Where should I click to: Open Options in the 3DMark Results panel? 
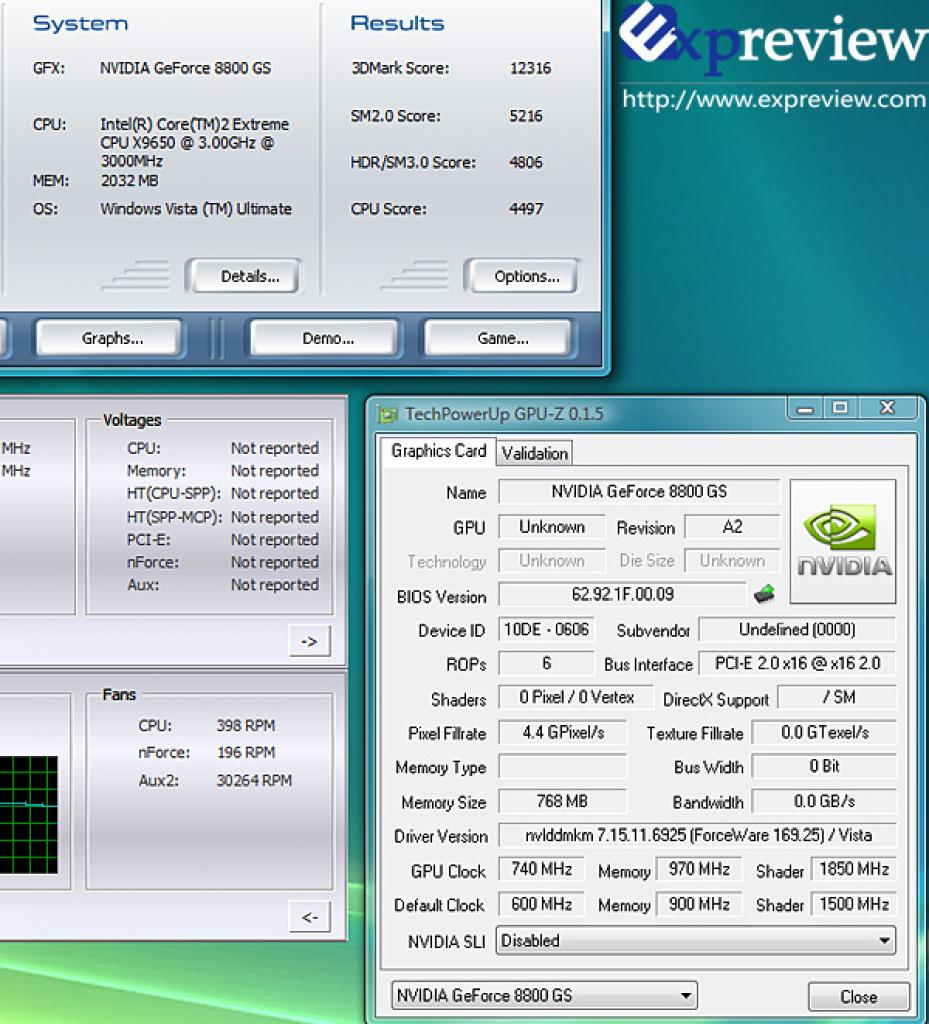(x=522, y=276)
